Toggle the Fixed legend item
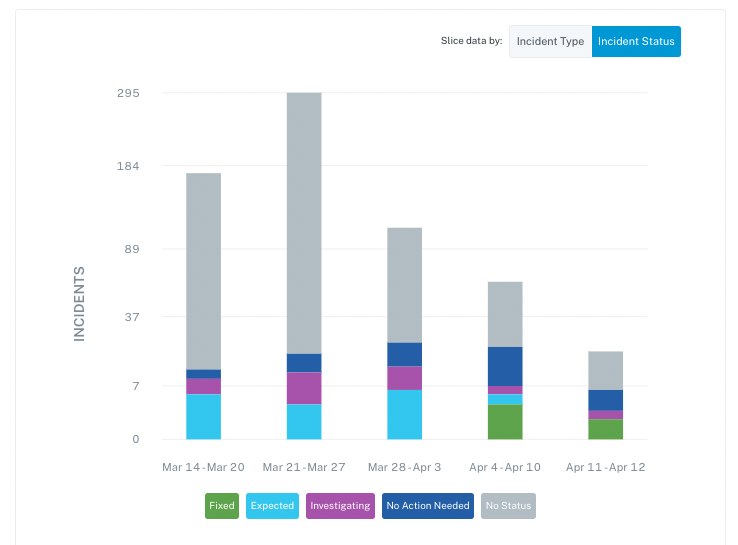Viewport: 738px width, 545px height. (x=222, y=506)
